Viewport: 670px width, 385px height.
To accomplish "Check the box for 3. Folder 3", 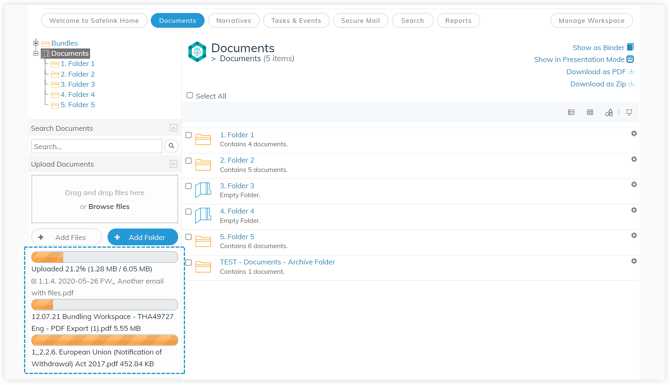I will (x=188, y=186).
